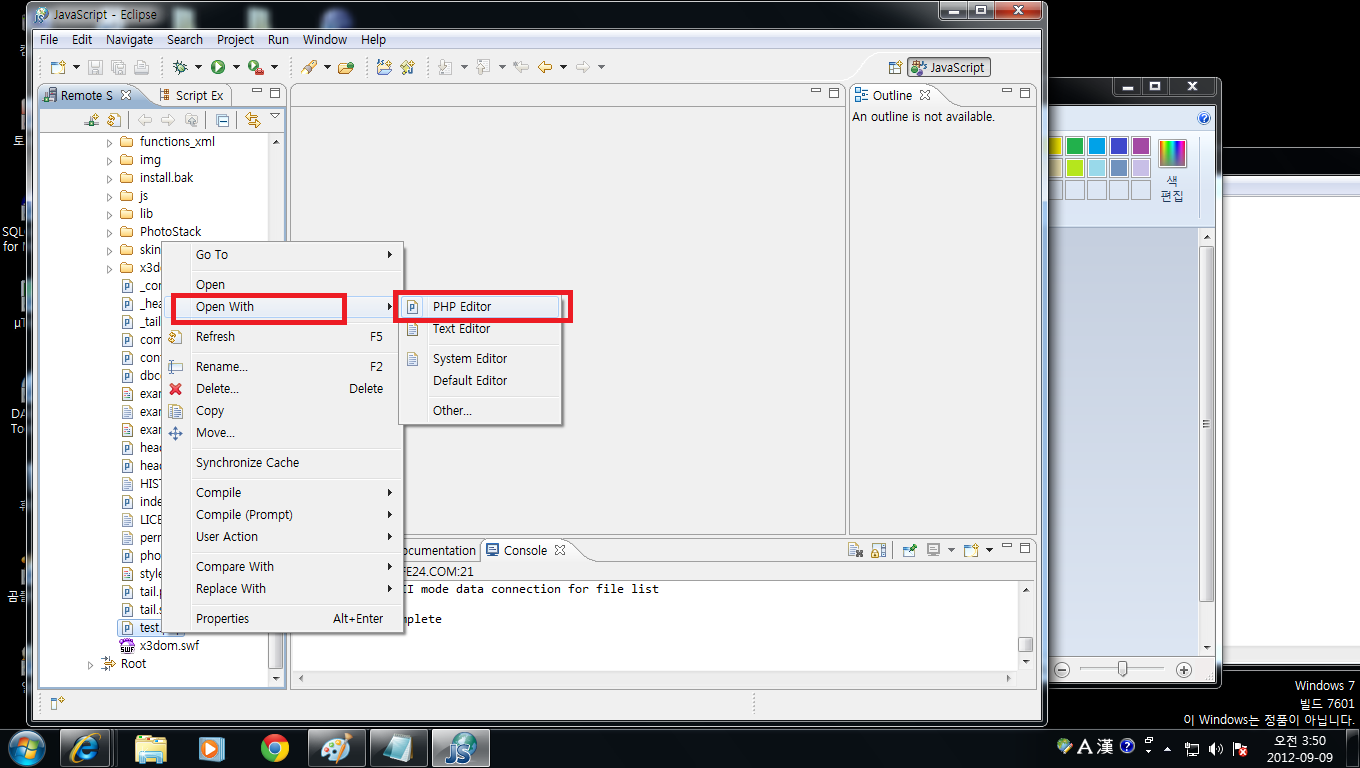Open the Remote panel view menu triangle

275,117
